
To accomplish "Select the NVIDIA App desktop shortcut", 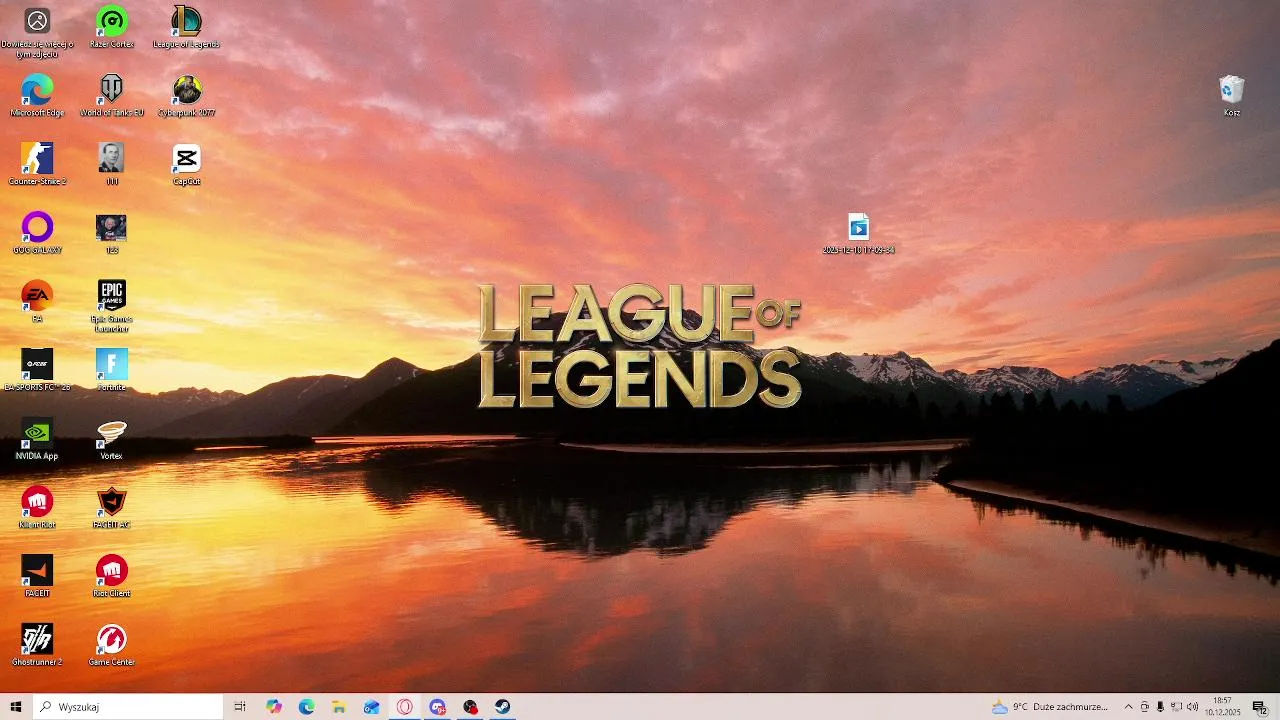I will point(37,439).
